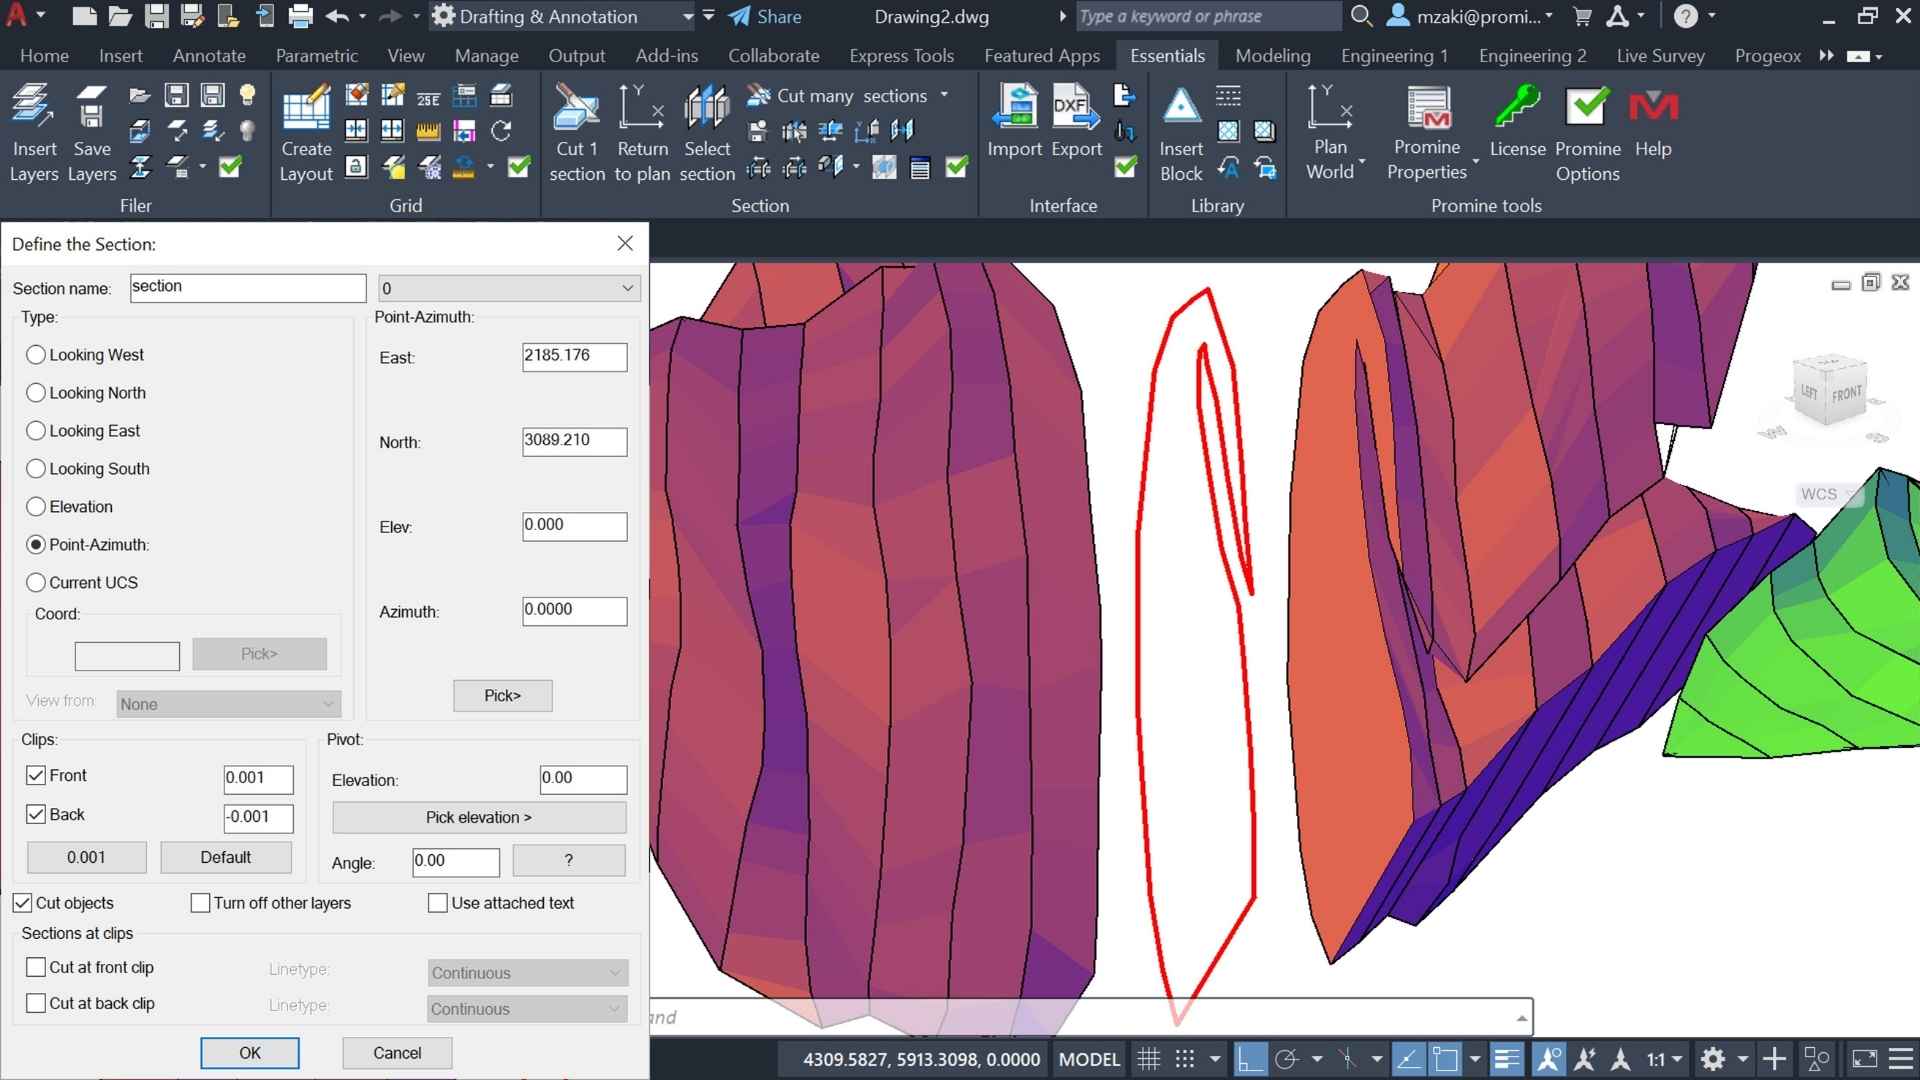The width and height of the screenshot is (1920, 1080).
Task: Click OK to confirm the section
Action: pyautogui.click(x=249, y=1053)
